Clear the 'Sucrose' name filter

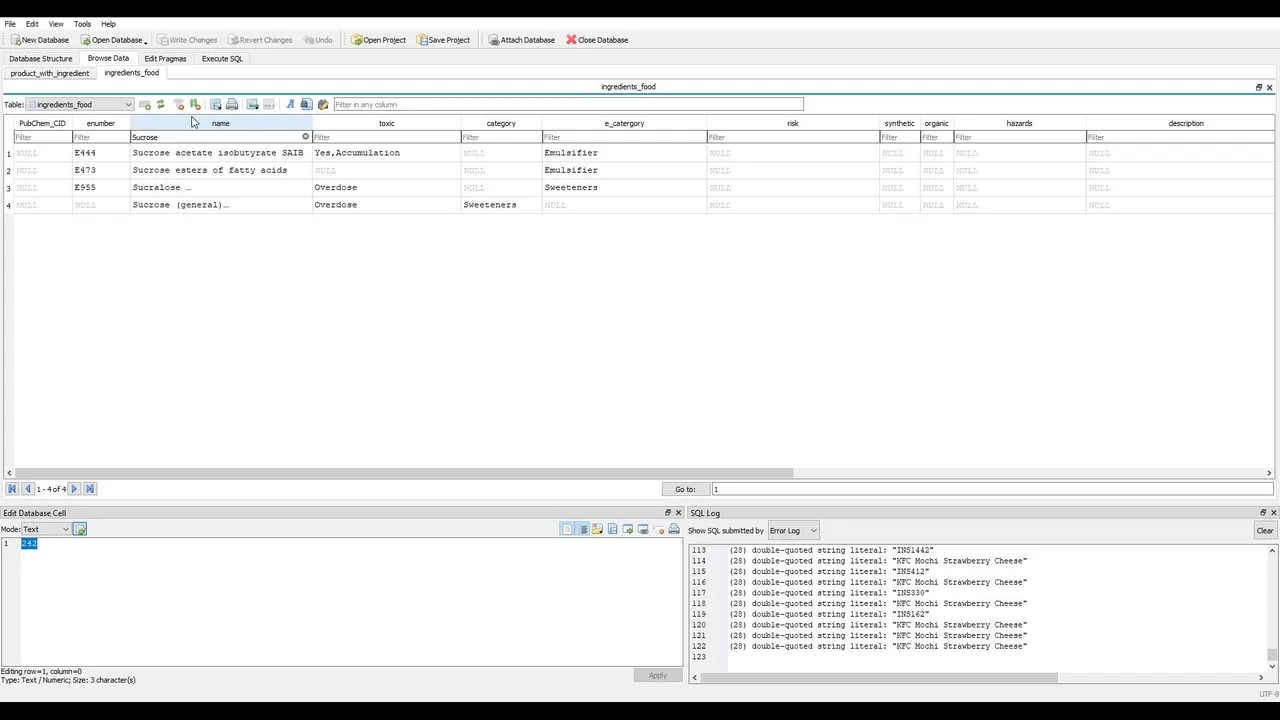pos(305,137)
